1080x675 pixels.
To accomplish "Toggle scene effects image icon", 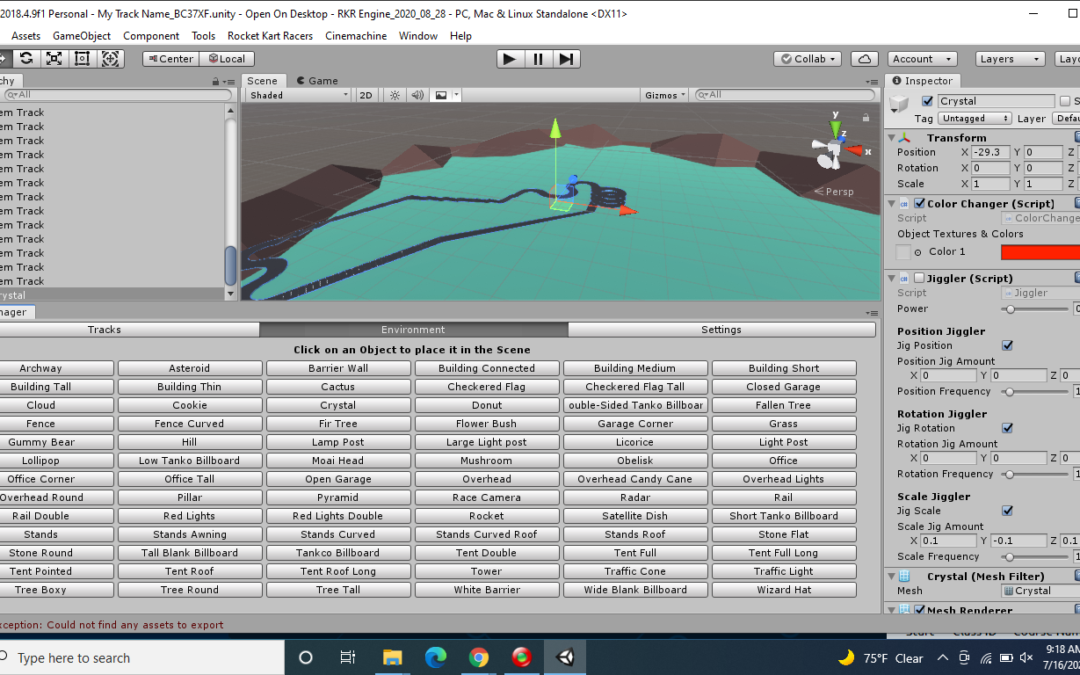I will click(441, 95).
